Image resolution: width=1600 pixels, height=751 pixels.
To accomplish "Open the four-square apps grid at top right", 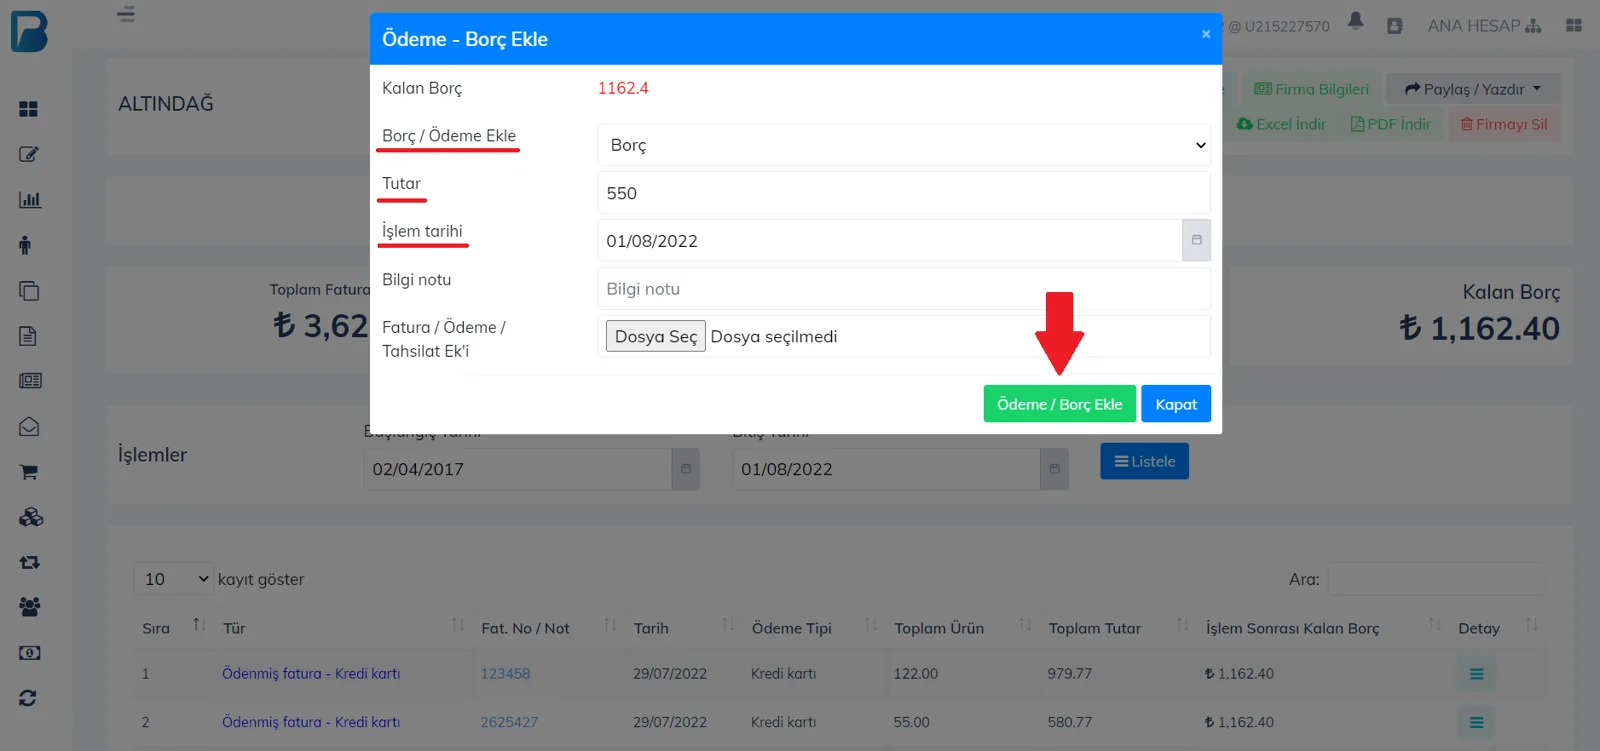I will [x=1574, y=26].
